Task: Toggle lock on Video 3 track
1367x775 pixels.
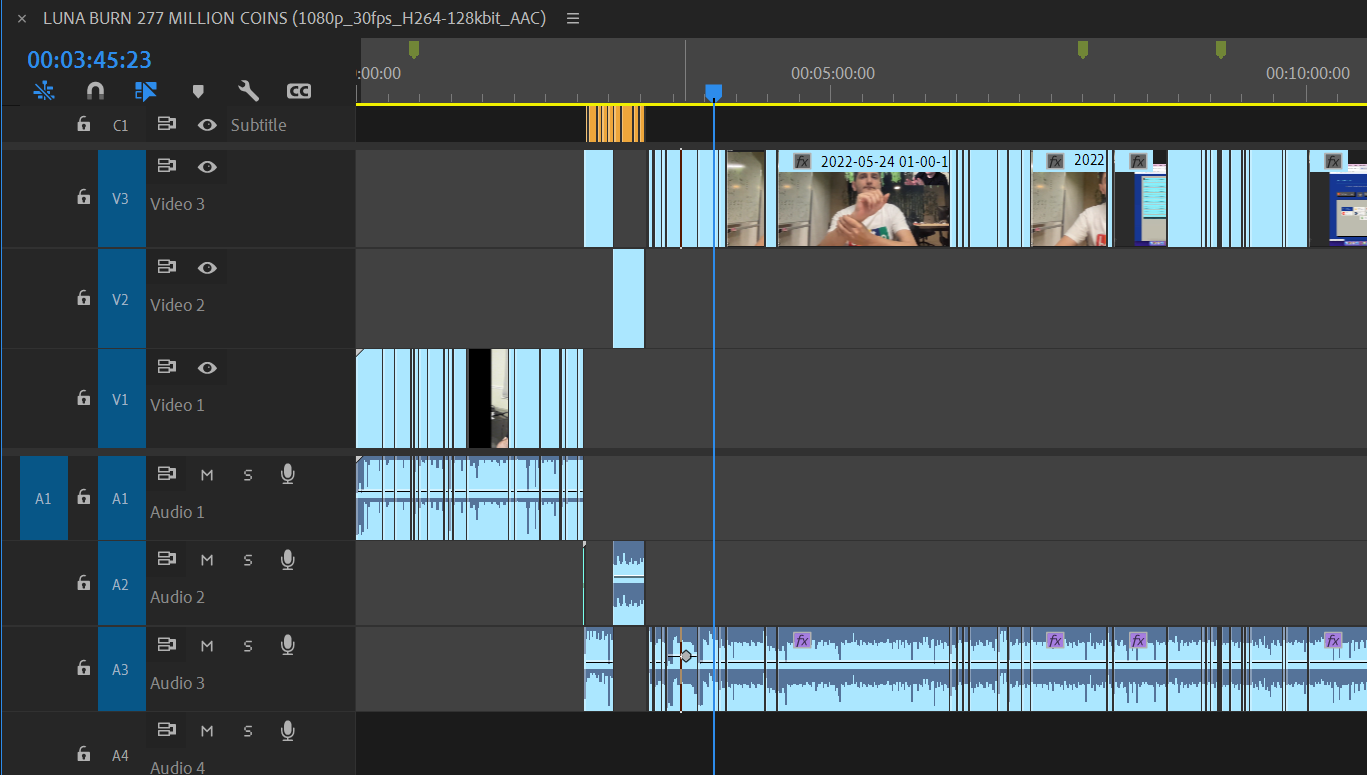Action: (84, 198)
